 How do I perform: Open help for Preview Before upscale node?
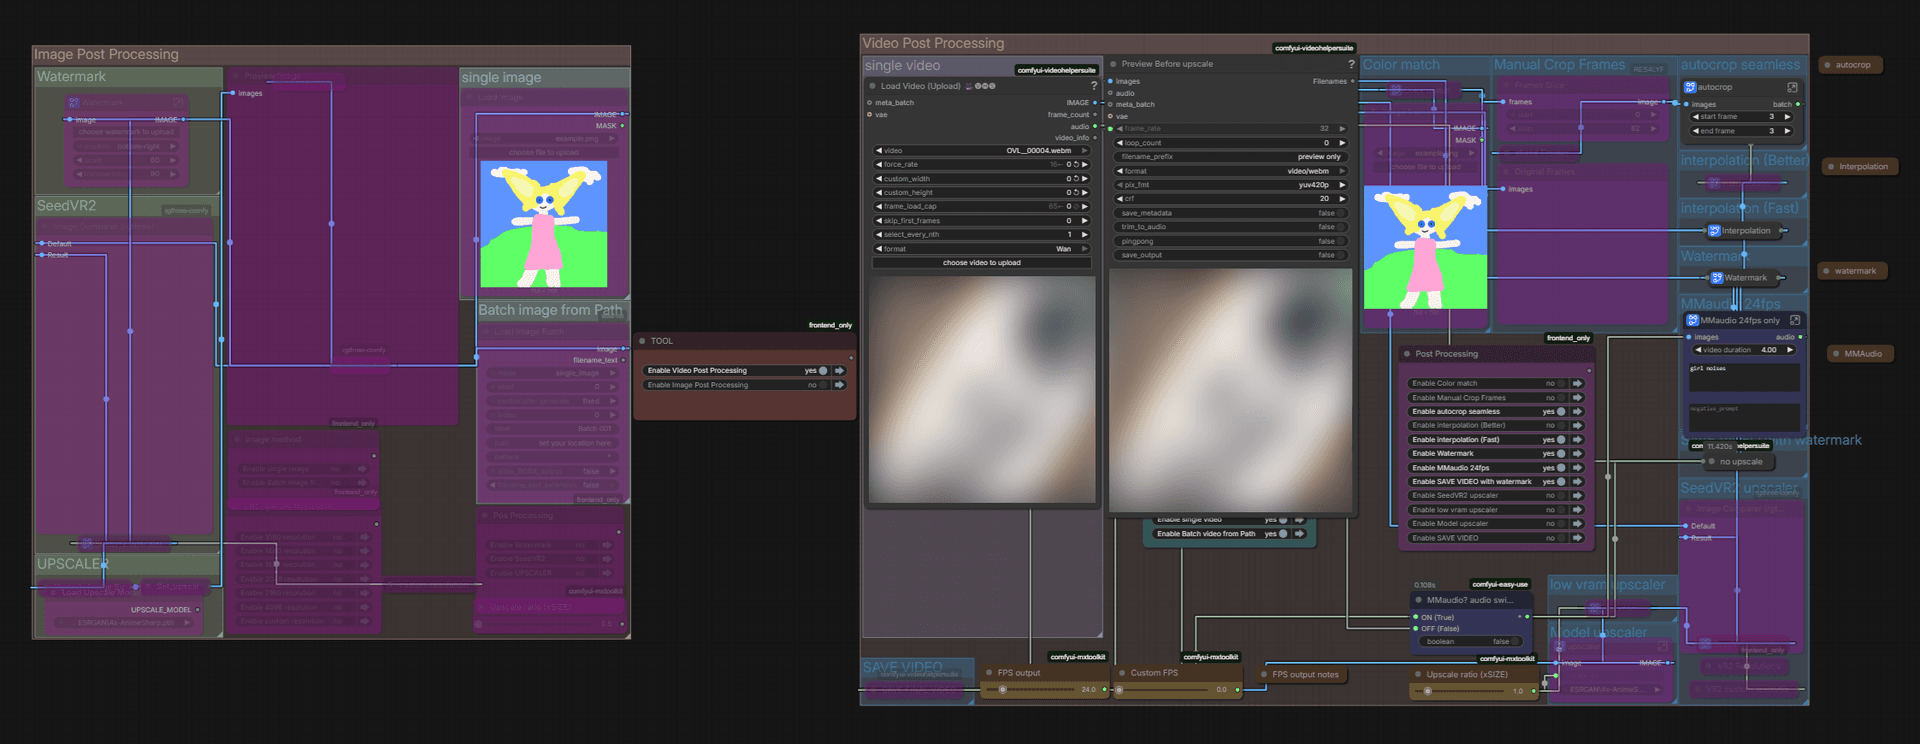[1351, 64]
